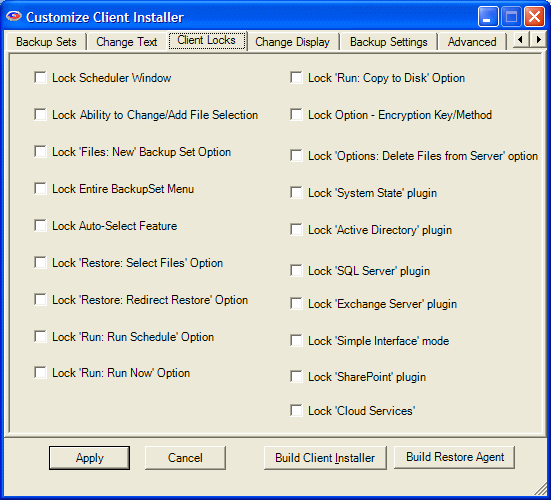Tick Lock 'Active Directory' plugin
This screenshot has width=551, height=500.
click(x=296, y=230)
